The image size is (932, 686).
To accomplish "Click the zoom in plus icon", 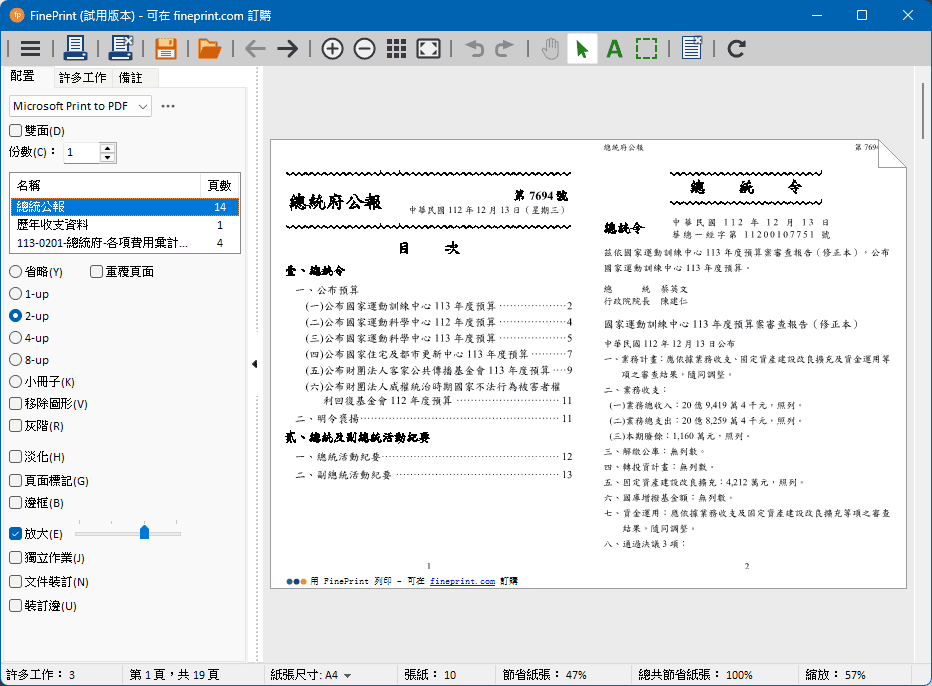I will coord(332,48).
